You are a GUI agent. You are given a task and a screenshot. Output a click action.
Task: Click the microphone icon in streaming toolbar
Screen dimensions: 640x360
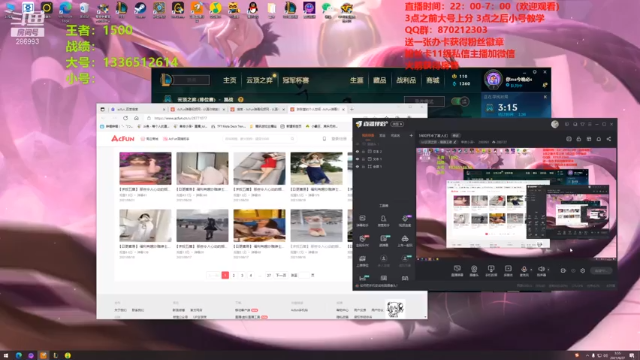(524, 269)
